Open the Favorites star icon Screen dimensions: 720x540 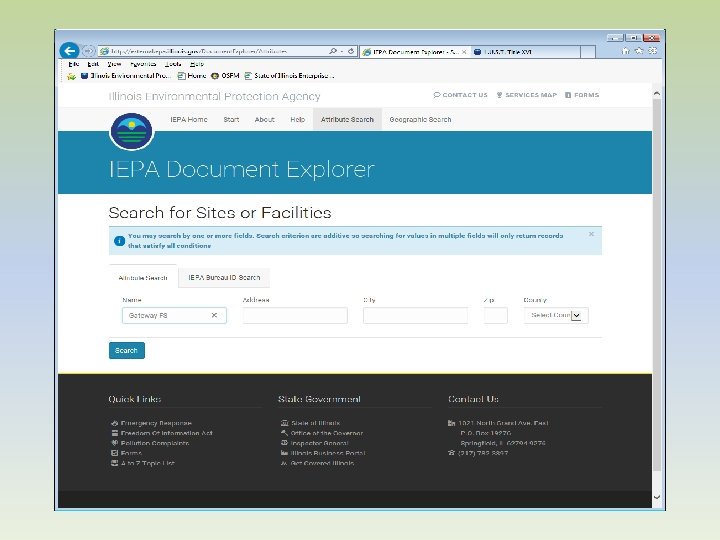coord(639,51)
